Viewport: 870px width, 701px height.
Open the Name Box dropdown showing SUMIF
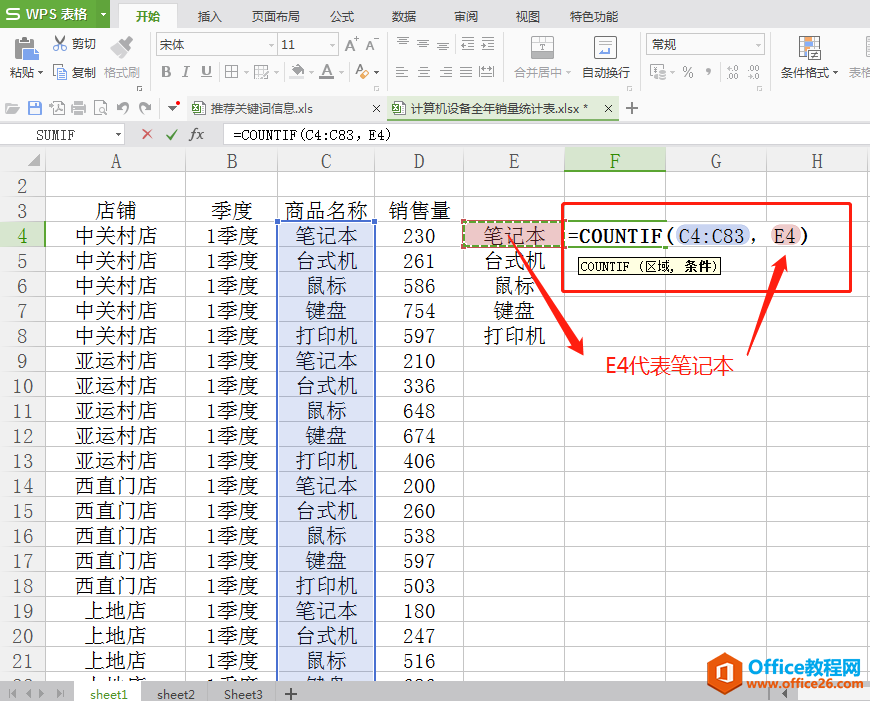click(x=118, y=134)
